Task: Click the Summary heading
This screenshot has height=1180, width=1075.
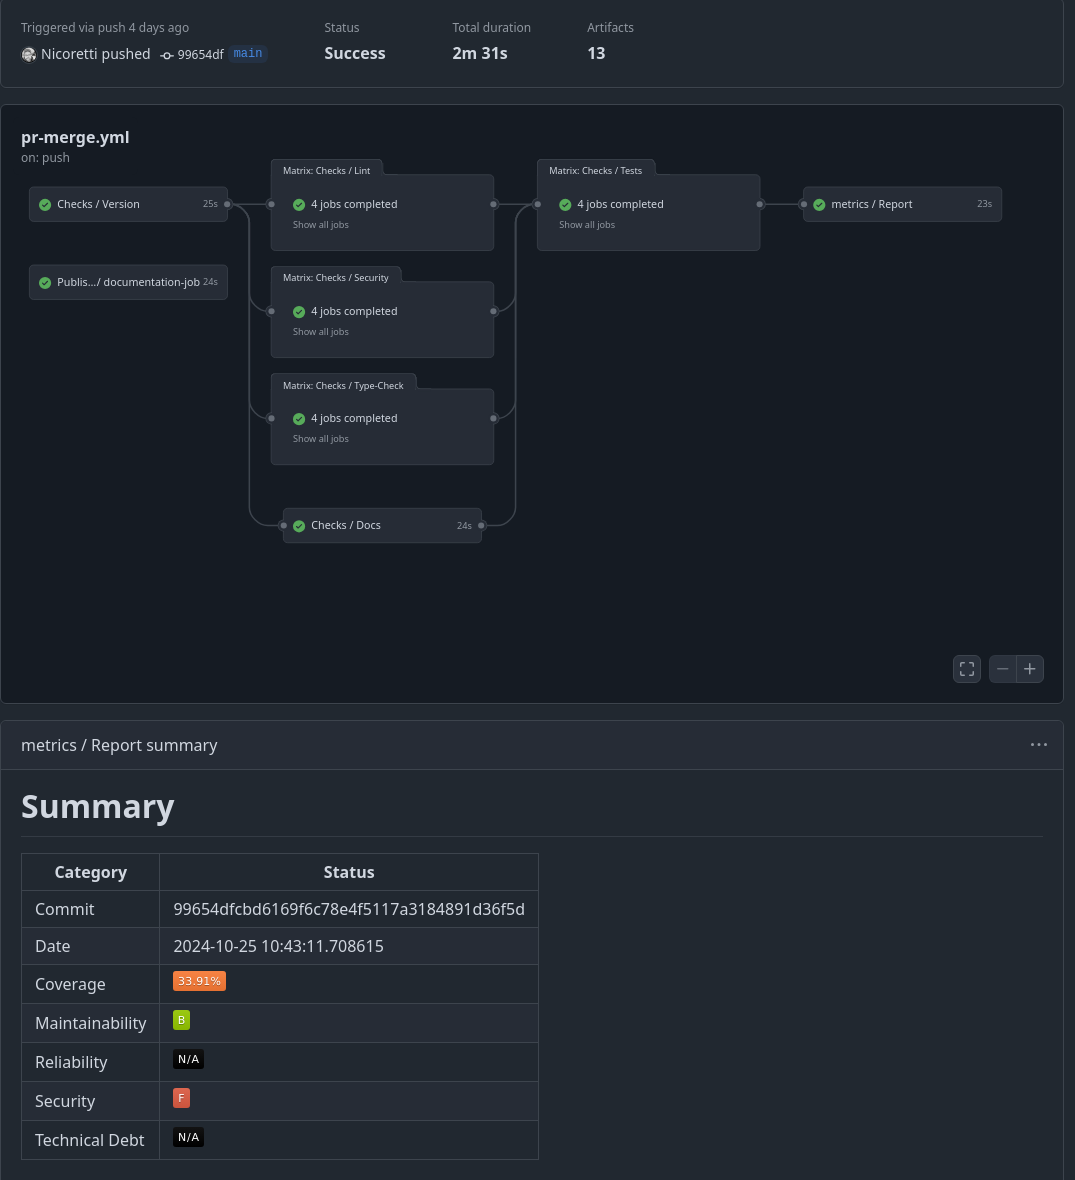Action: [x=98, y=807]
